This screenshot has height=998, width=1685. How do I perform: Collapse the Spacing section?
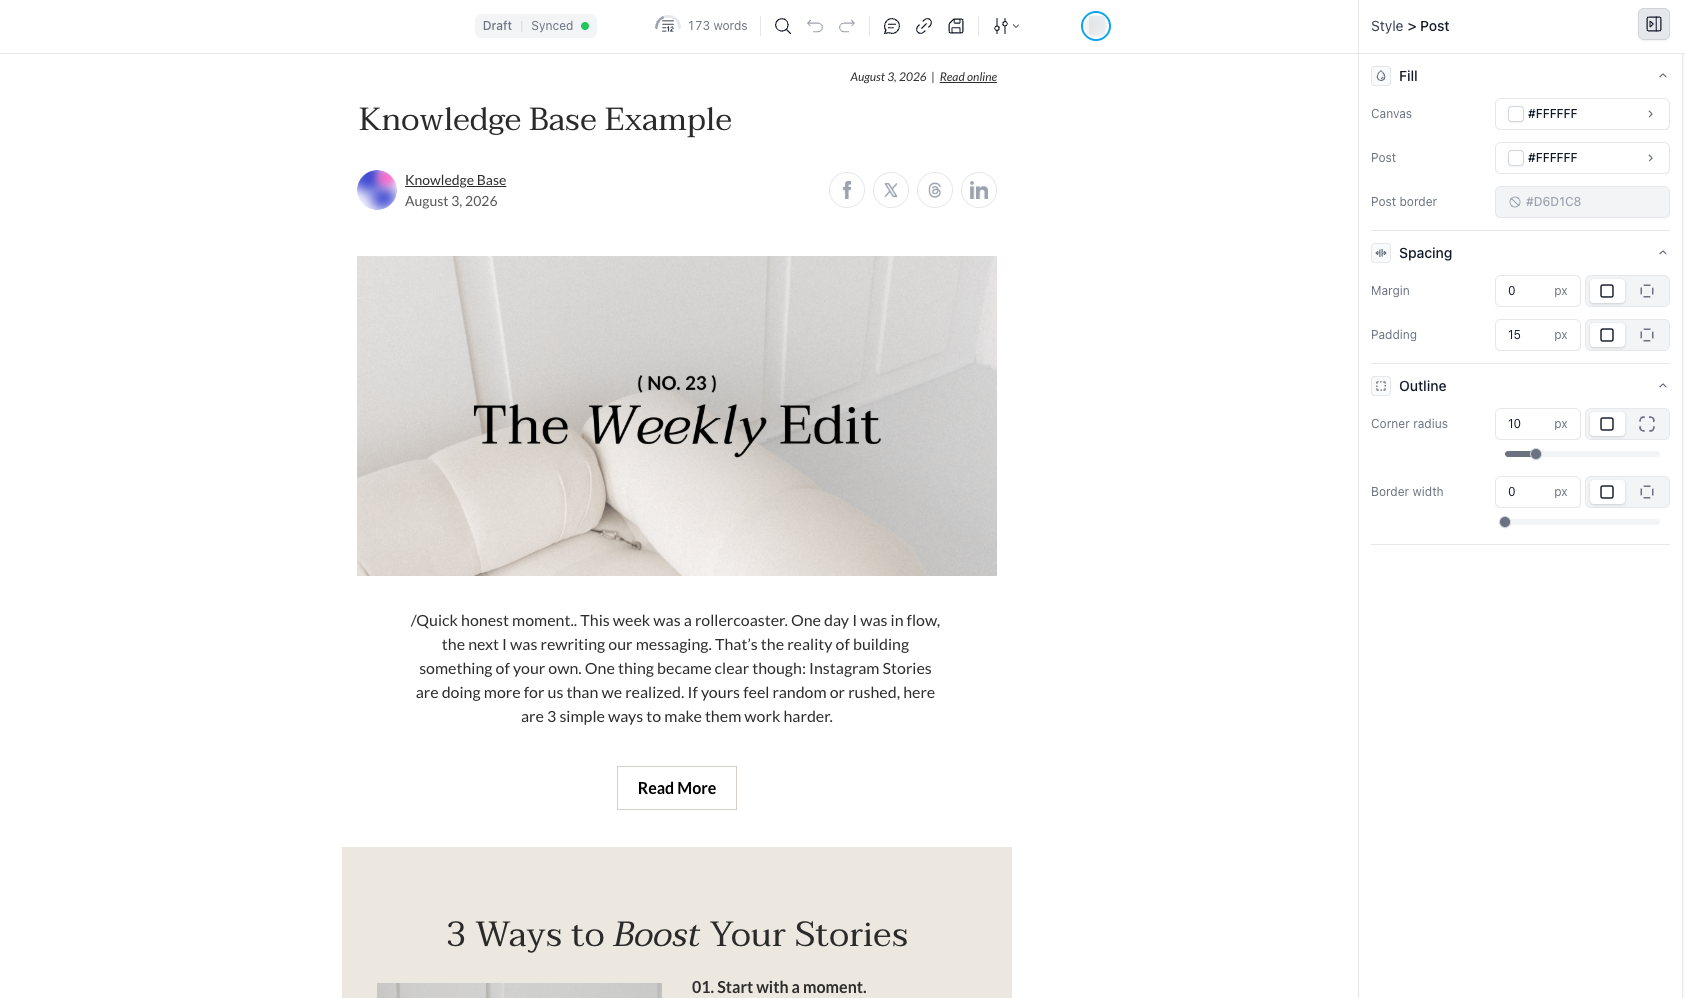(x=1662, y=253)
